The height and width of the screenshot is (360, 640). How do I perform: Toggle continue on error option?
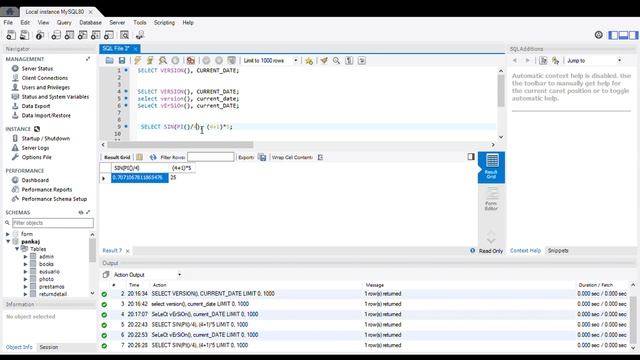[x=191, y=60]
